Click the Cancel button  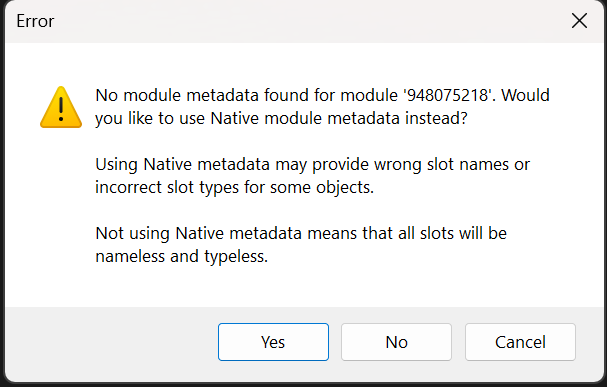[x=520, y=342]
